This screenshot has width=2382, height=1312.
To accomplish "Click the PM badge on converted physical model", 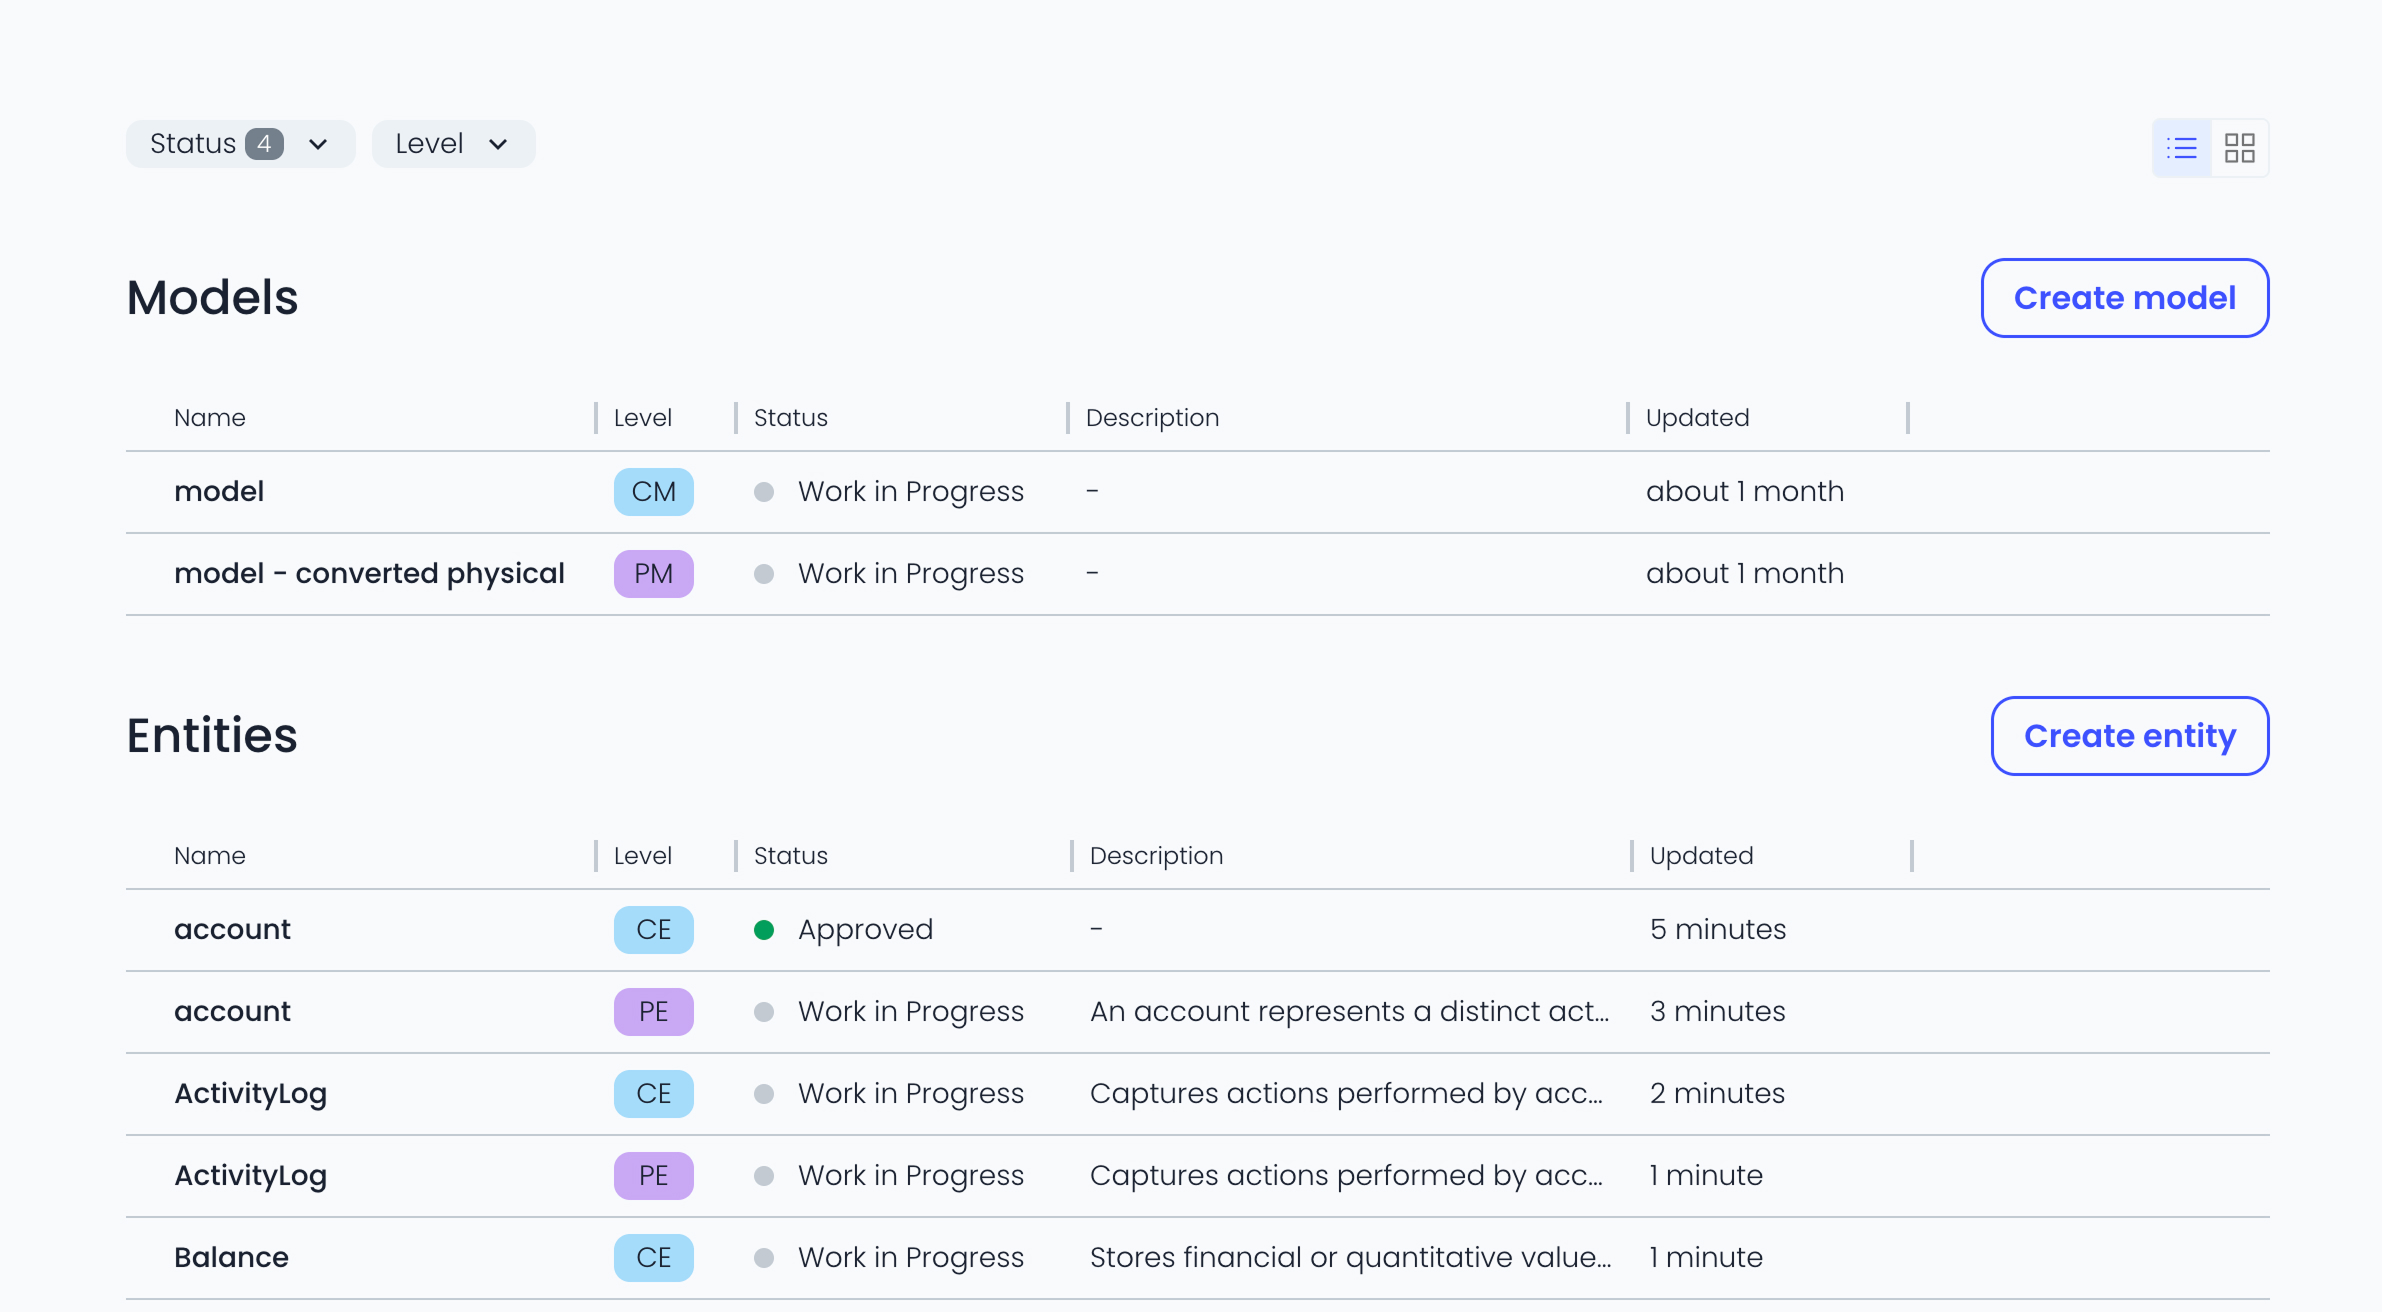I will click(653, 574).
